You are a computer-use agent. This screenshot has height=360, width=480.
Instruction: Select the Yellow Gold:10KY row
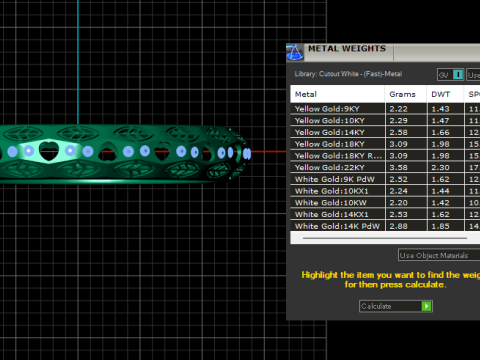point(385,120)
